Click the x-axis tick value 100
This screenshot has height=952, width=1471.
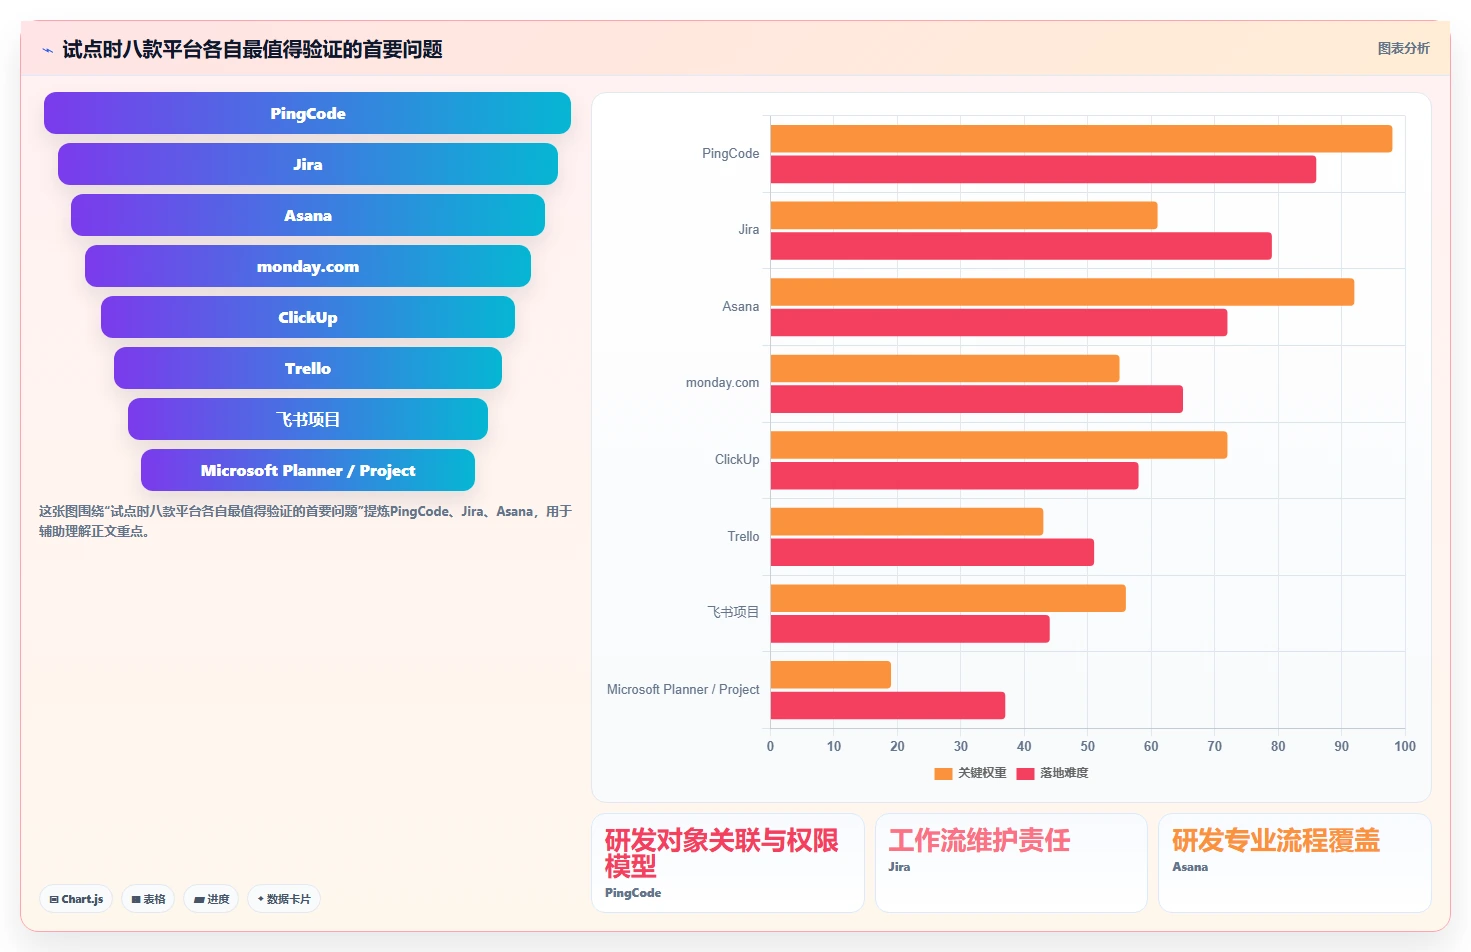[x=1405, y=746]
